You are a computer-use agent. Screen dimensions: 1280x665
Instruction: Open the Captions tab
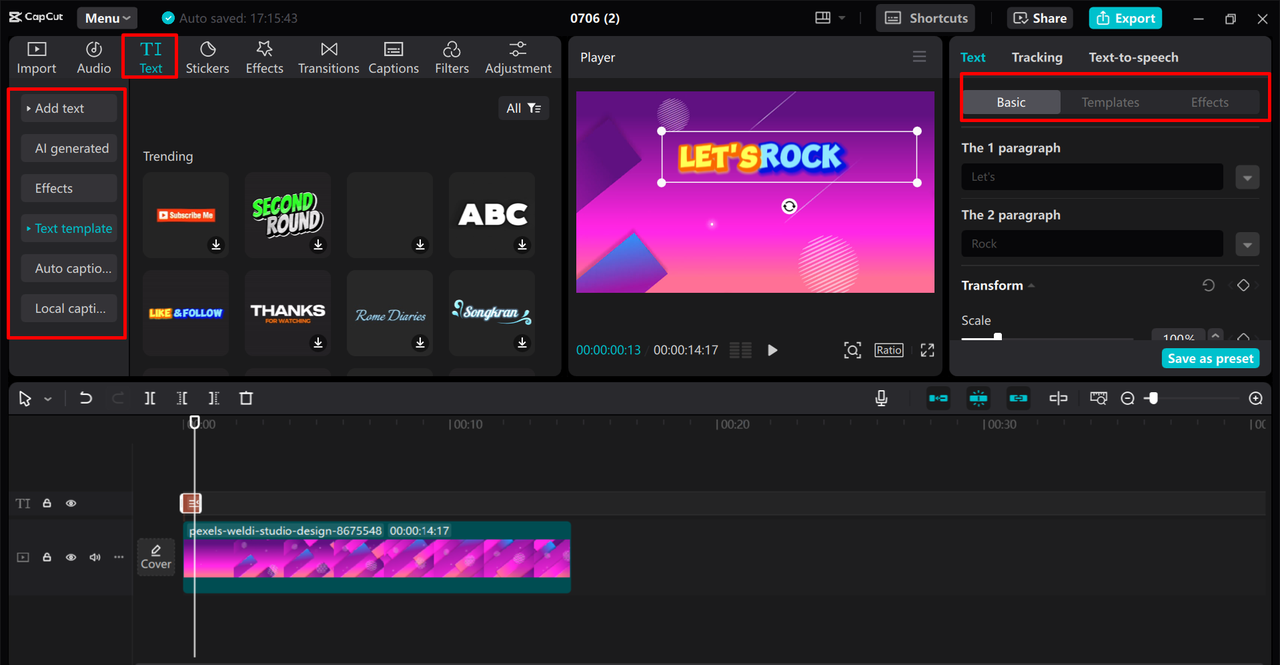pos(393,58)
